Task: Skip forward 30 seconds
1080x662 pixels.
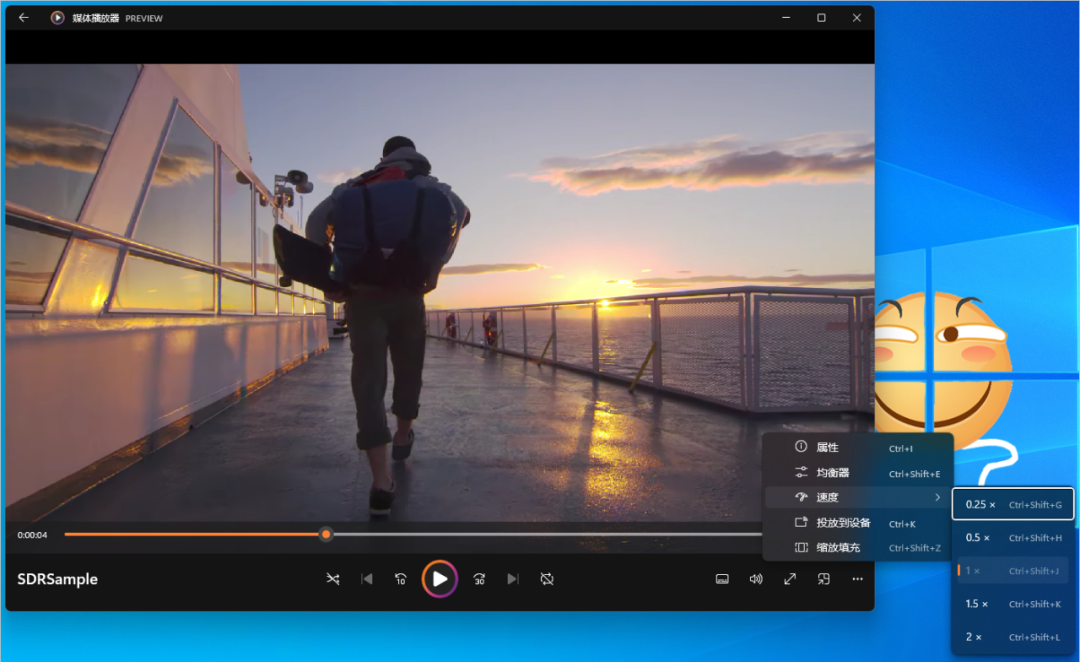Action: click(479, 579)
